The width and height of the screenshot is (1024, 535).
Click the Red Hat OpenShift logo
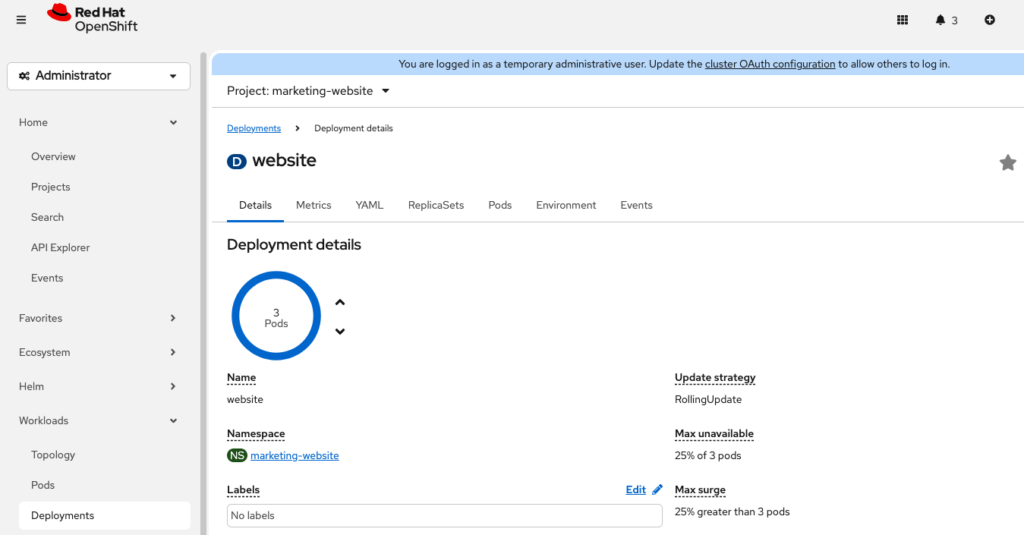92,18
